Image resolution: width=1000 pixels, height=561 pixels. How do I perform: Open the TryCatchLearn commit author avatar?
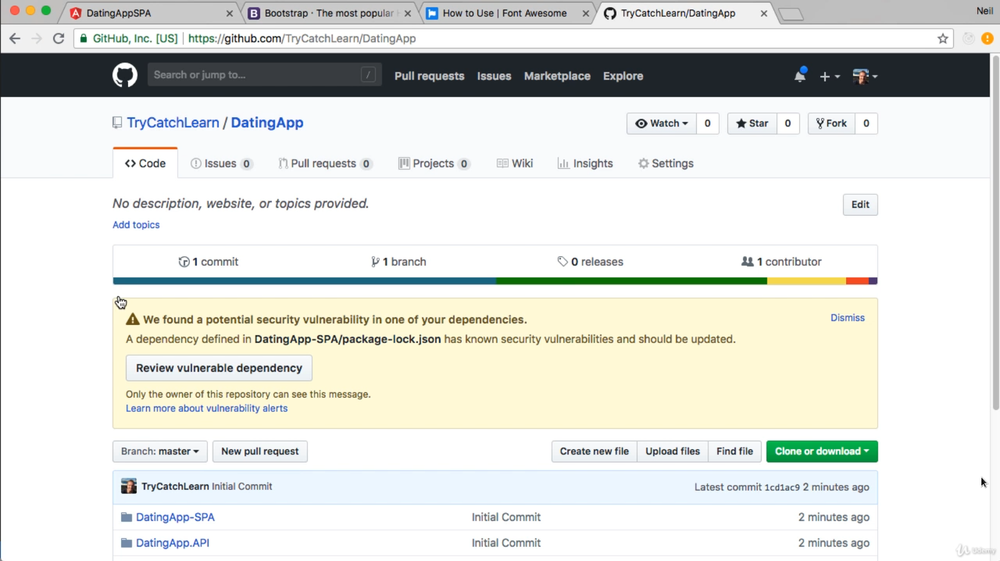pos(128,486)
